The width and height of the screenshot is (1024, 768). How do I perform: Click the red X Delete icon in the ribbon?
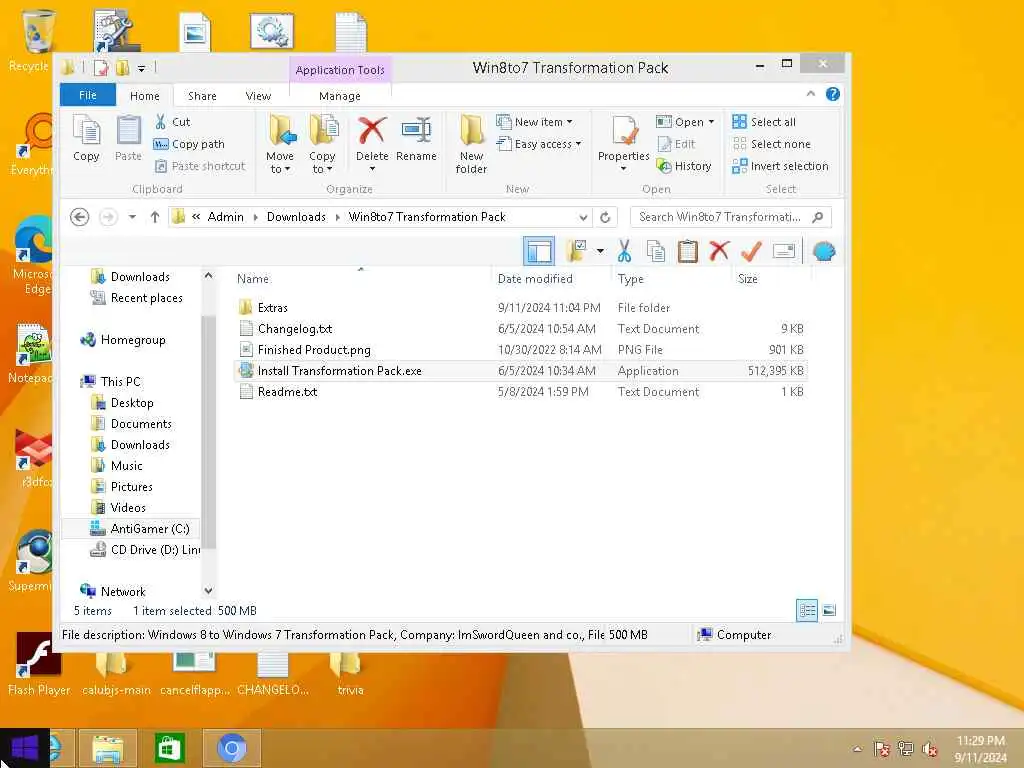(x=372, y=131)
